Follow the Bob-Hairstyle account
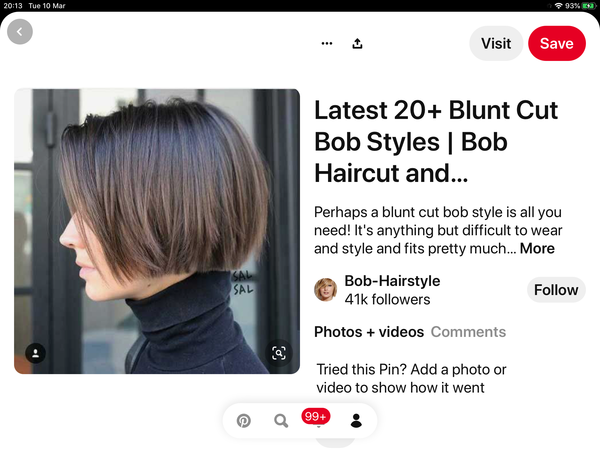Image resolution: width=600 pixels, height=450 pixels. click(x=556, y=290)
